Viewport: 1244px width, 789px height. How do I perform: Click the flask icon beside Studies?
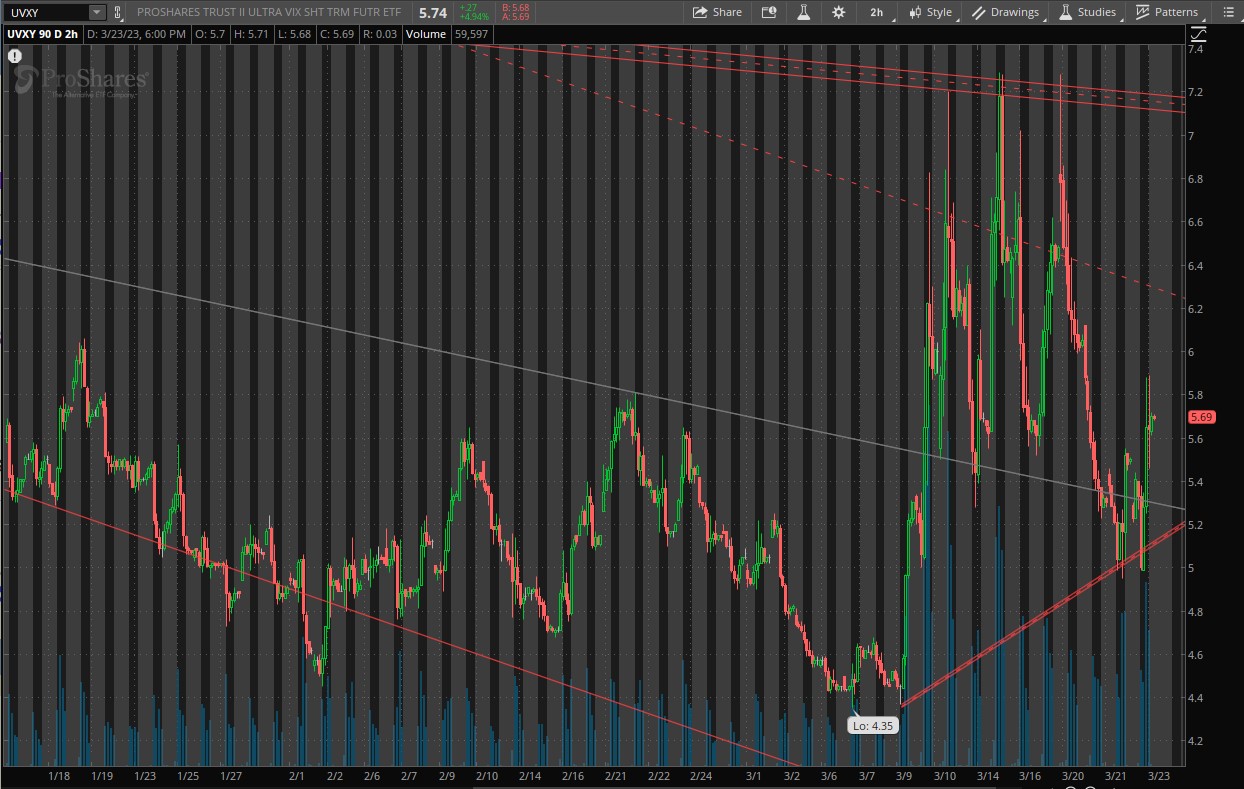pyautogui.click(x=1065, y=12)
